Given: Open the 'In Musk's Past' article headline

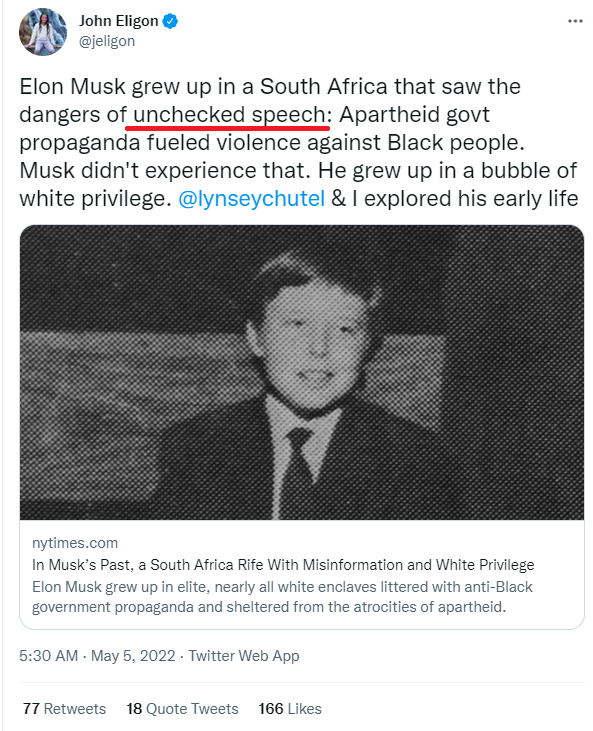Looking at the screenshot, I should [283, 565].
